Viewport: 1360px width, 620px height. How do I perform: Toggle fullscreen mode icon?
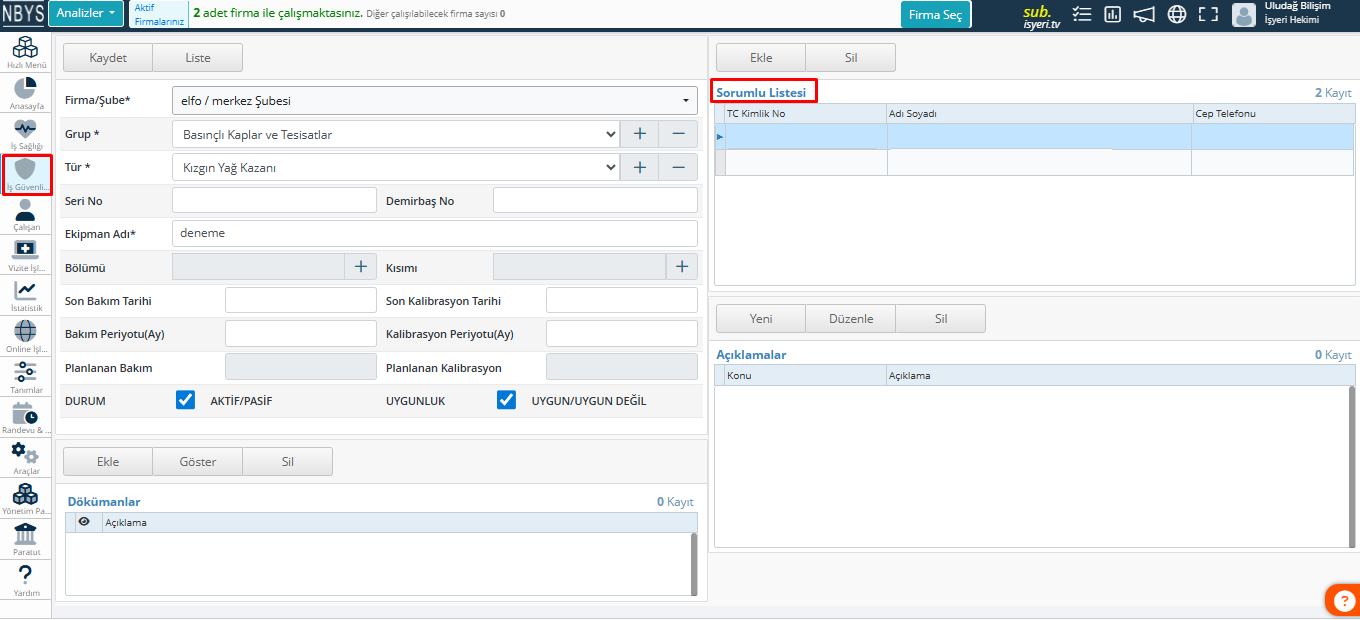point(1209,14)
